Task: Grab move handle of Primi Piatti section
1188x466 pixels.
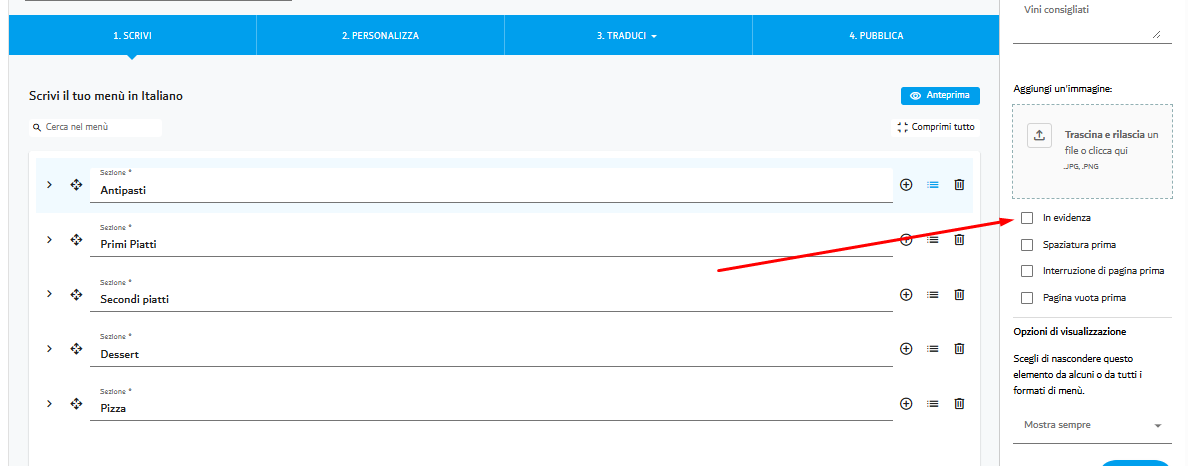Action: (76, 239)
